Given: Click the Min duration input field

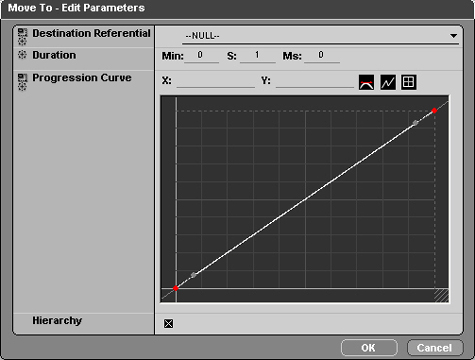Looking at the screenshot, I should (201, 55).
